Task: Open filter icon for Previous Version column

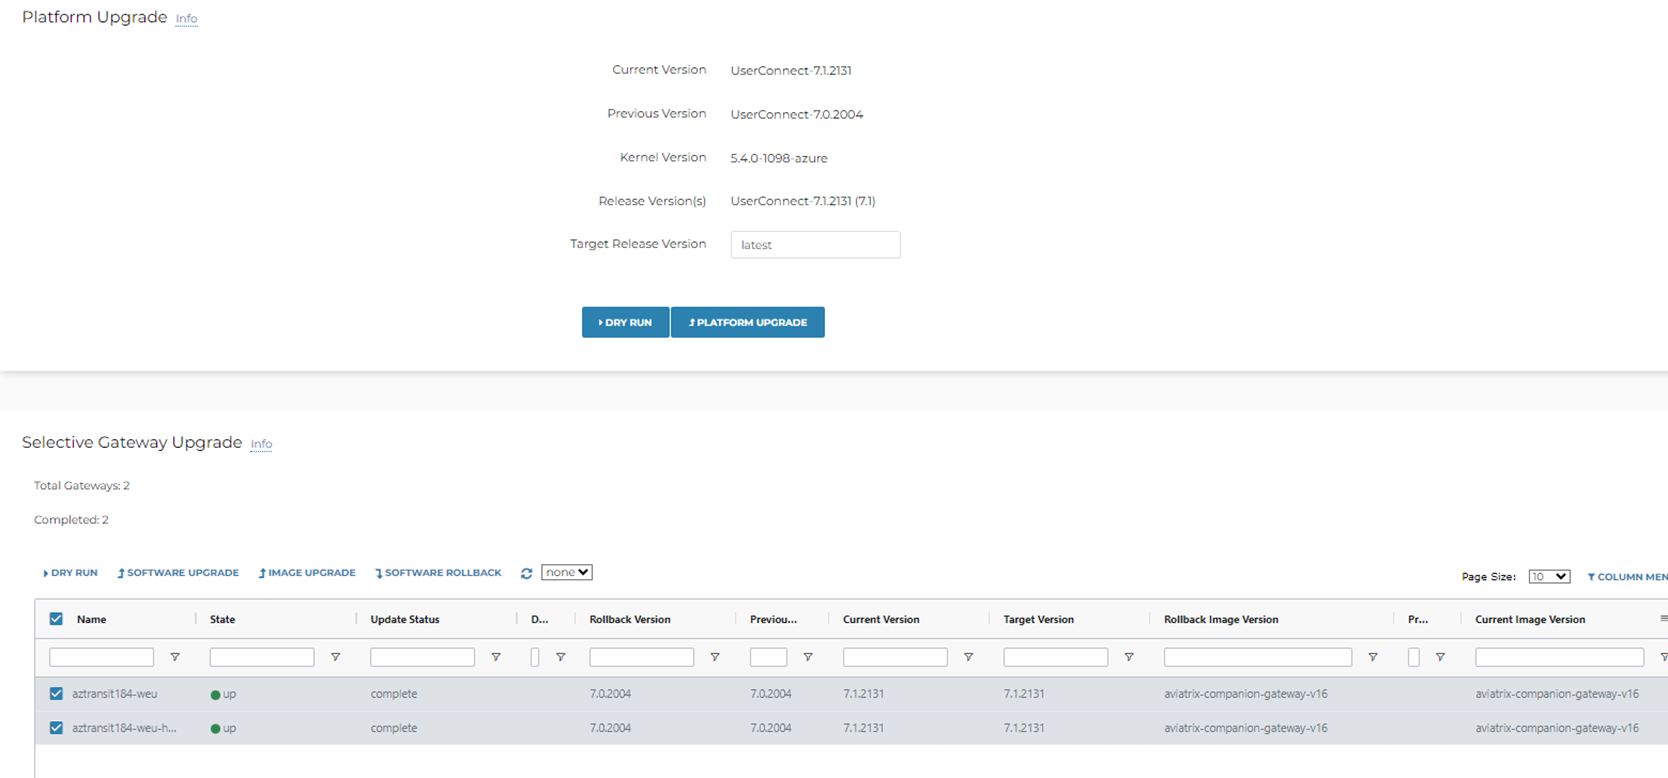Action: [808, 657]
